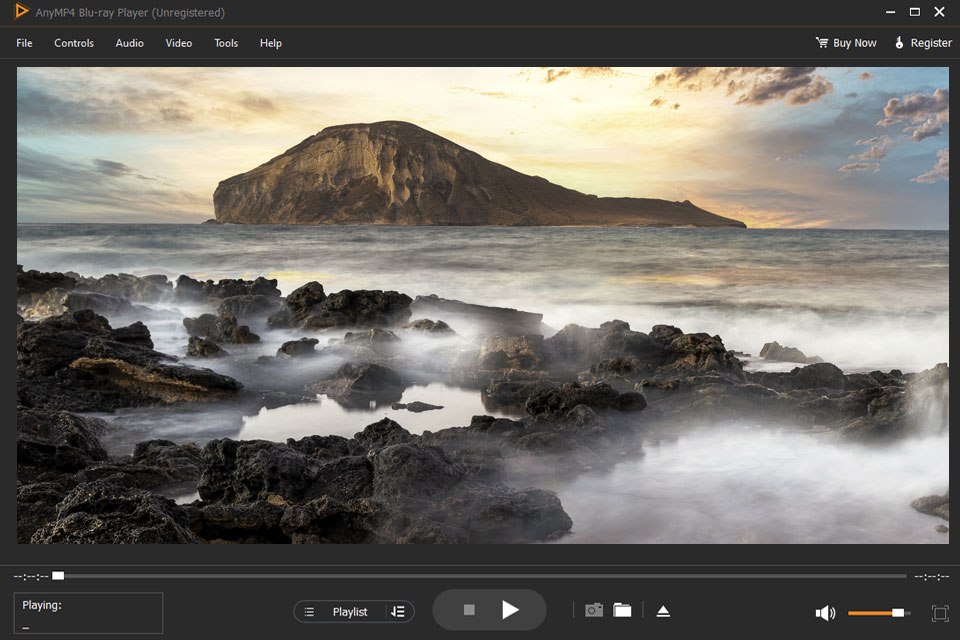960x640 pixels.
Task: Open the Controls menu
Action: click(x=73, y=43)
